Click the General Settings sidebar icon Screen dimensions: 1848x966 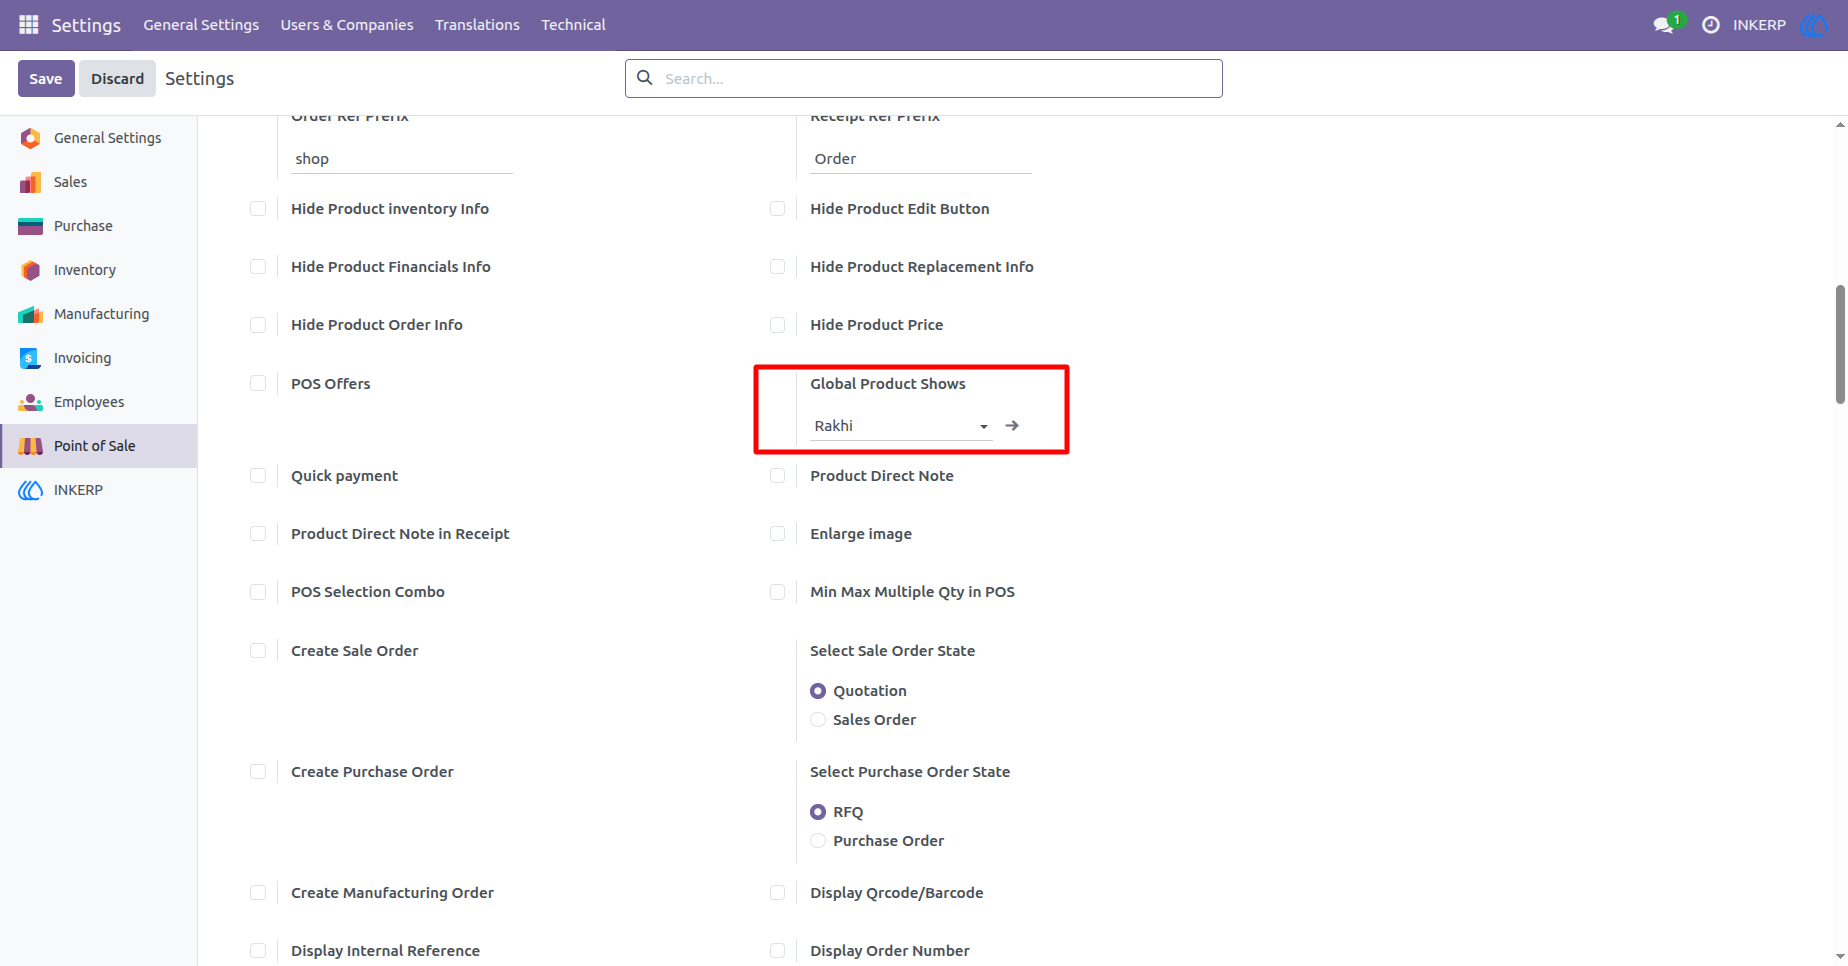(31, 138)
